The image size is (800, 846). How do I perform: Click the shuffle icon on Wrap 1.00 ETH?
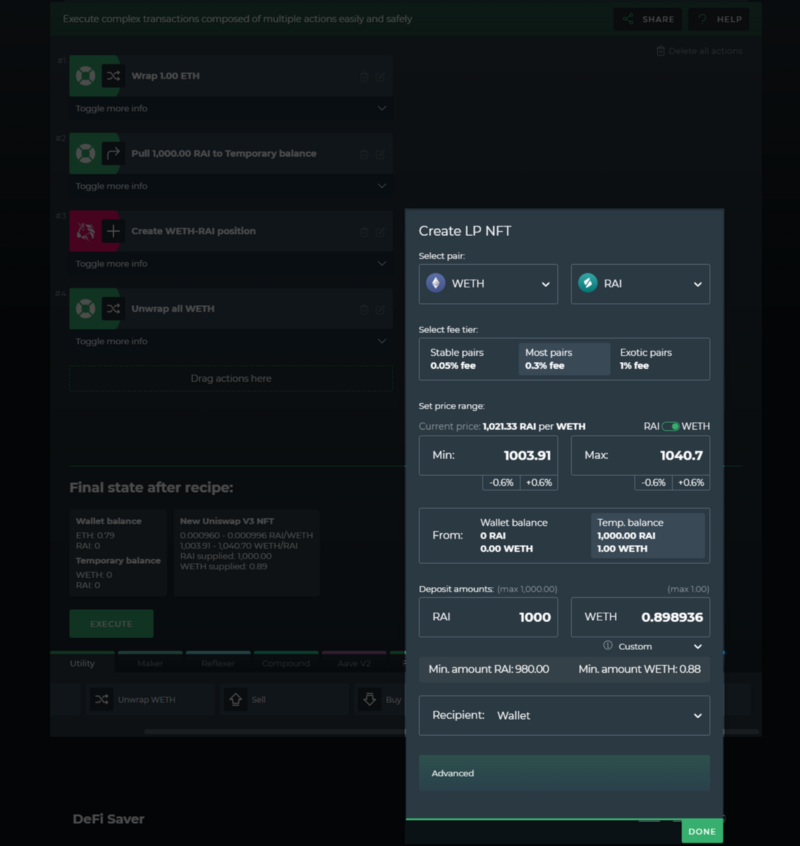113,76
